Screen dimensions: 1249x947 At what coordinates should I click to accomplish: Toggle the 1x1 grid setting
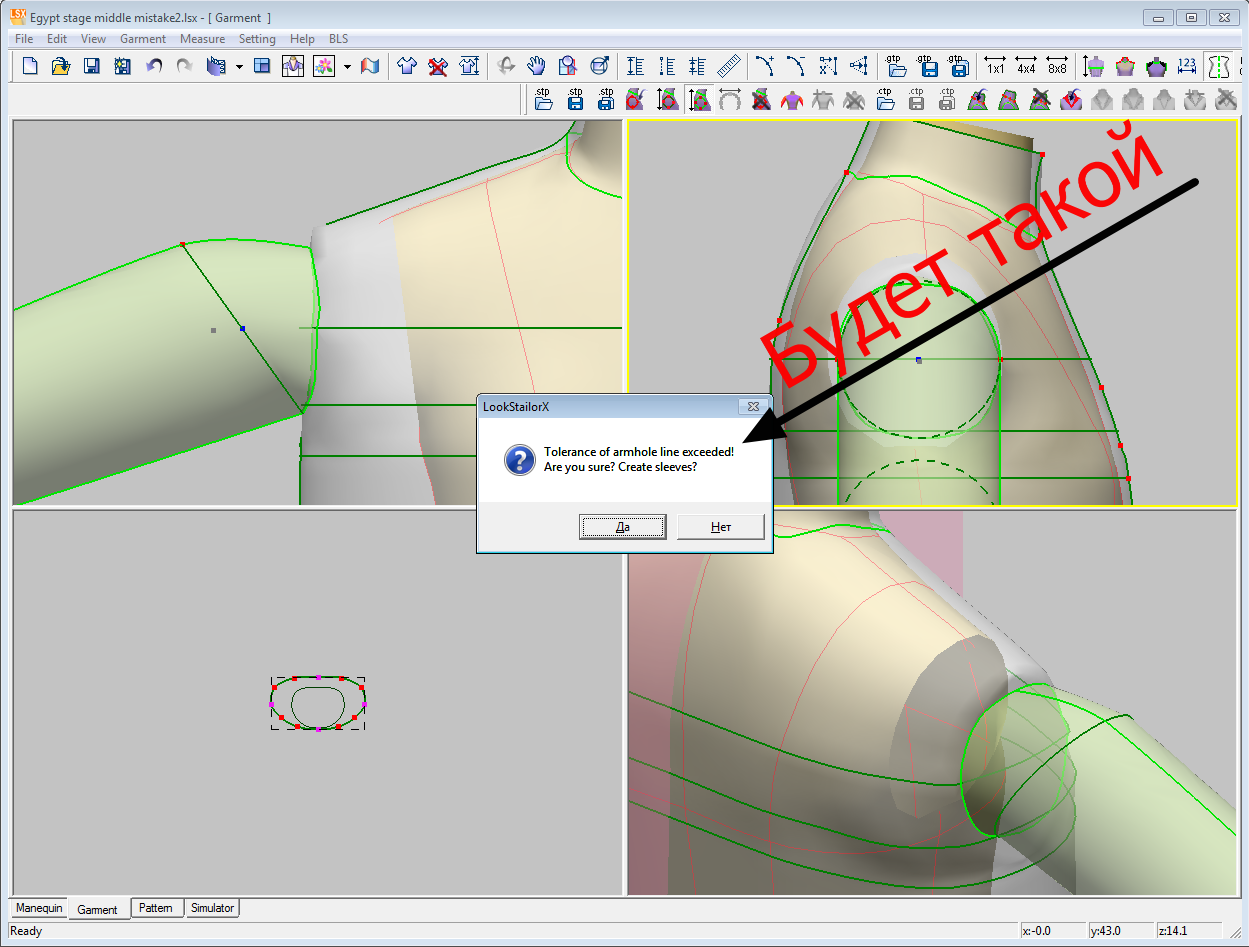pyautogui.click(x=995, y=66)
